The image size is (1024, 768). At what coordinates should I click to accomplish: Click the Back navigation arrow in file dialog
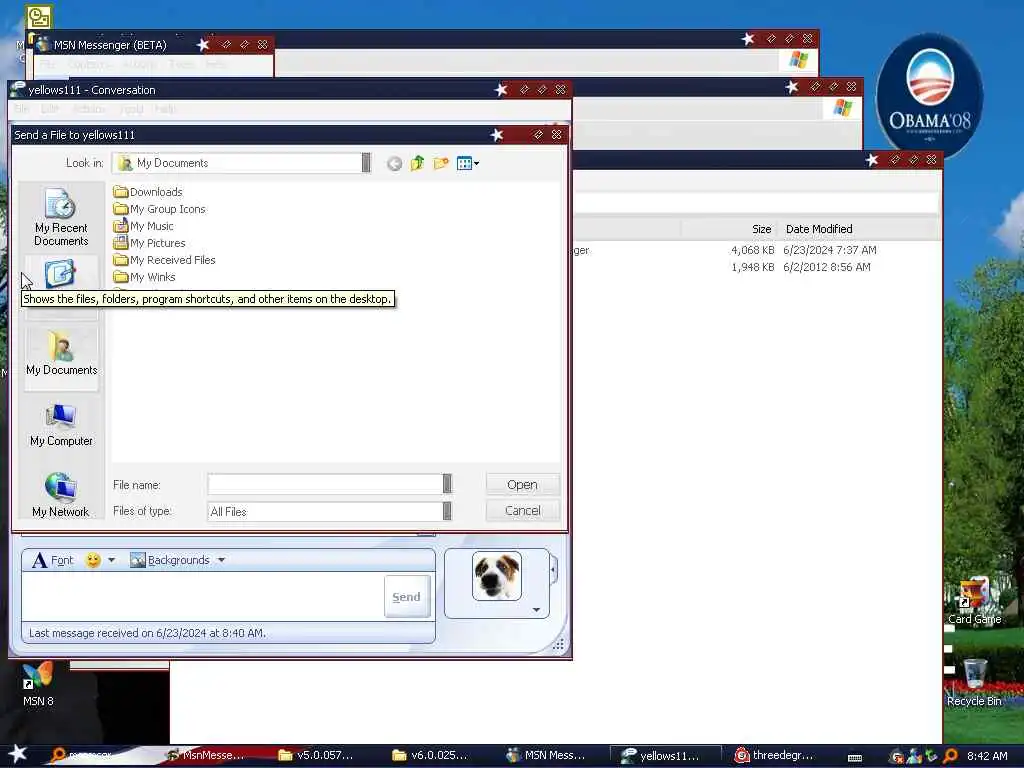(x=394, y=163)
